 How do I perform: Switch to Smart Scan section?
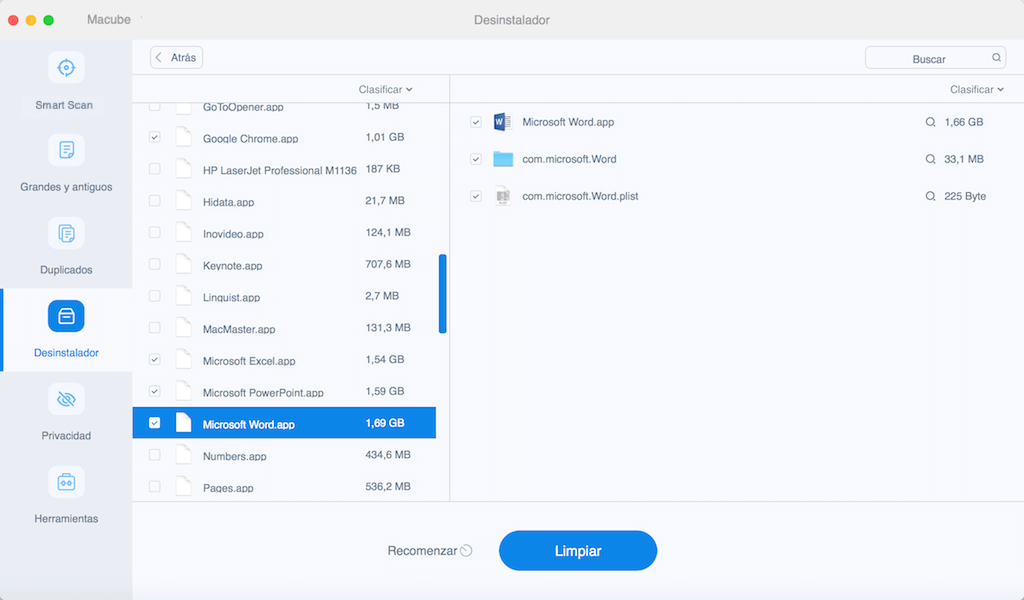(64, 105)
